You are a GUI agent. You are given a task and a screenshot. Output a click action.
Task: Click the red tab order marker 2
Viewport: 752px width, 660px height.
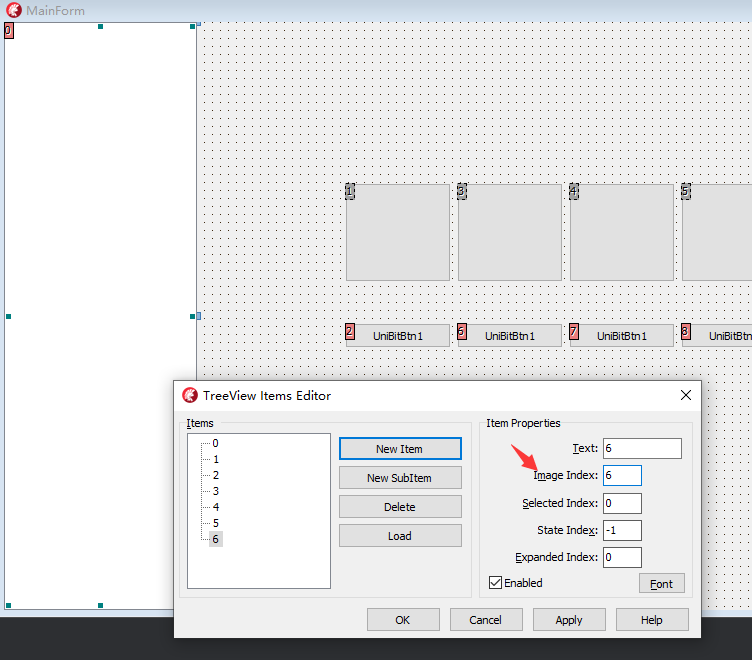(350, 332)
